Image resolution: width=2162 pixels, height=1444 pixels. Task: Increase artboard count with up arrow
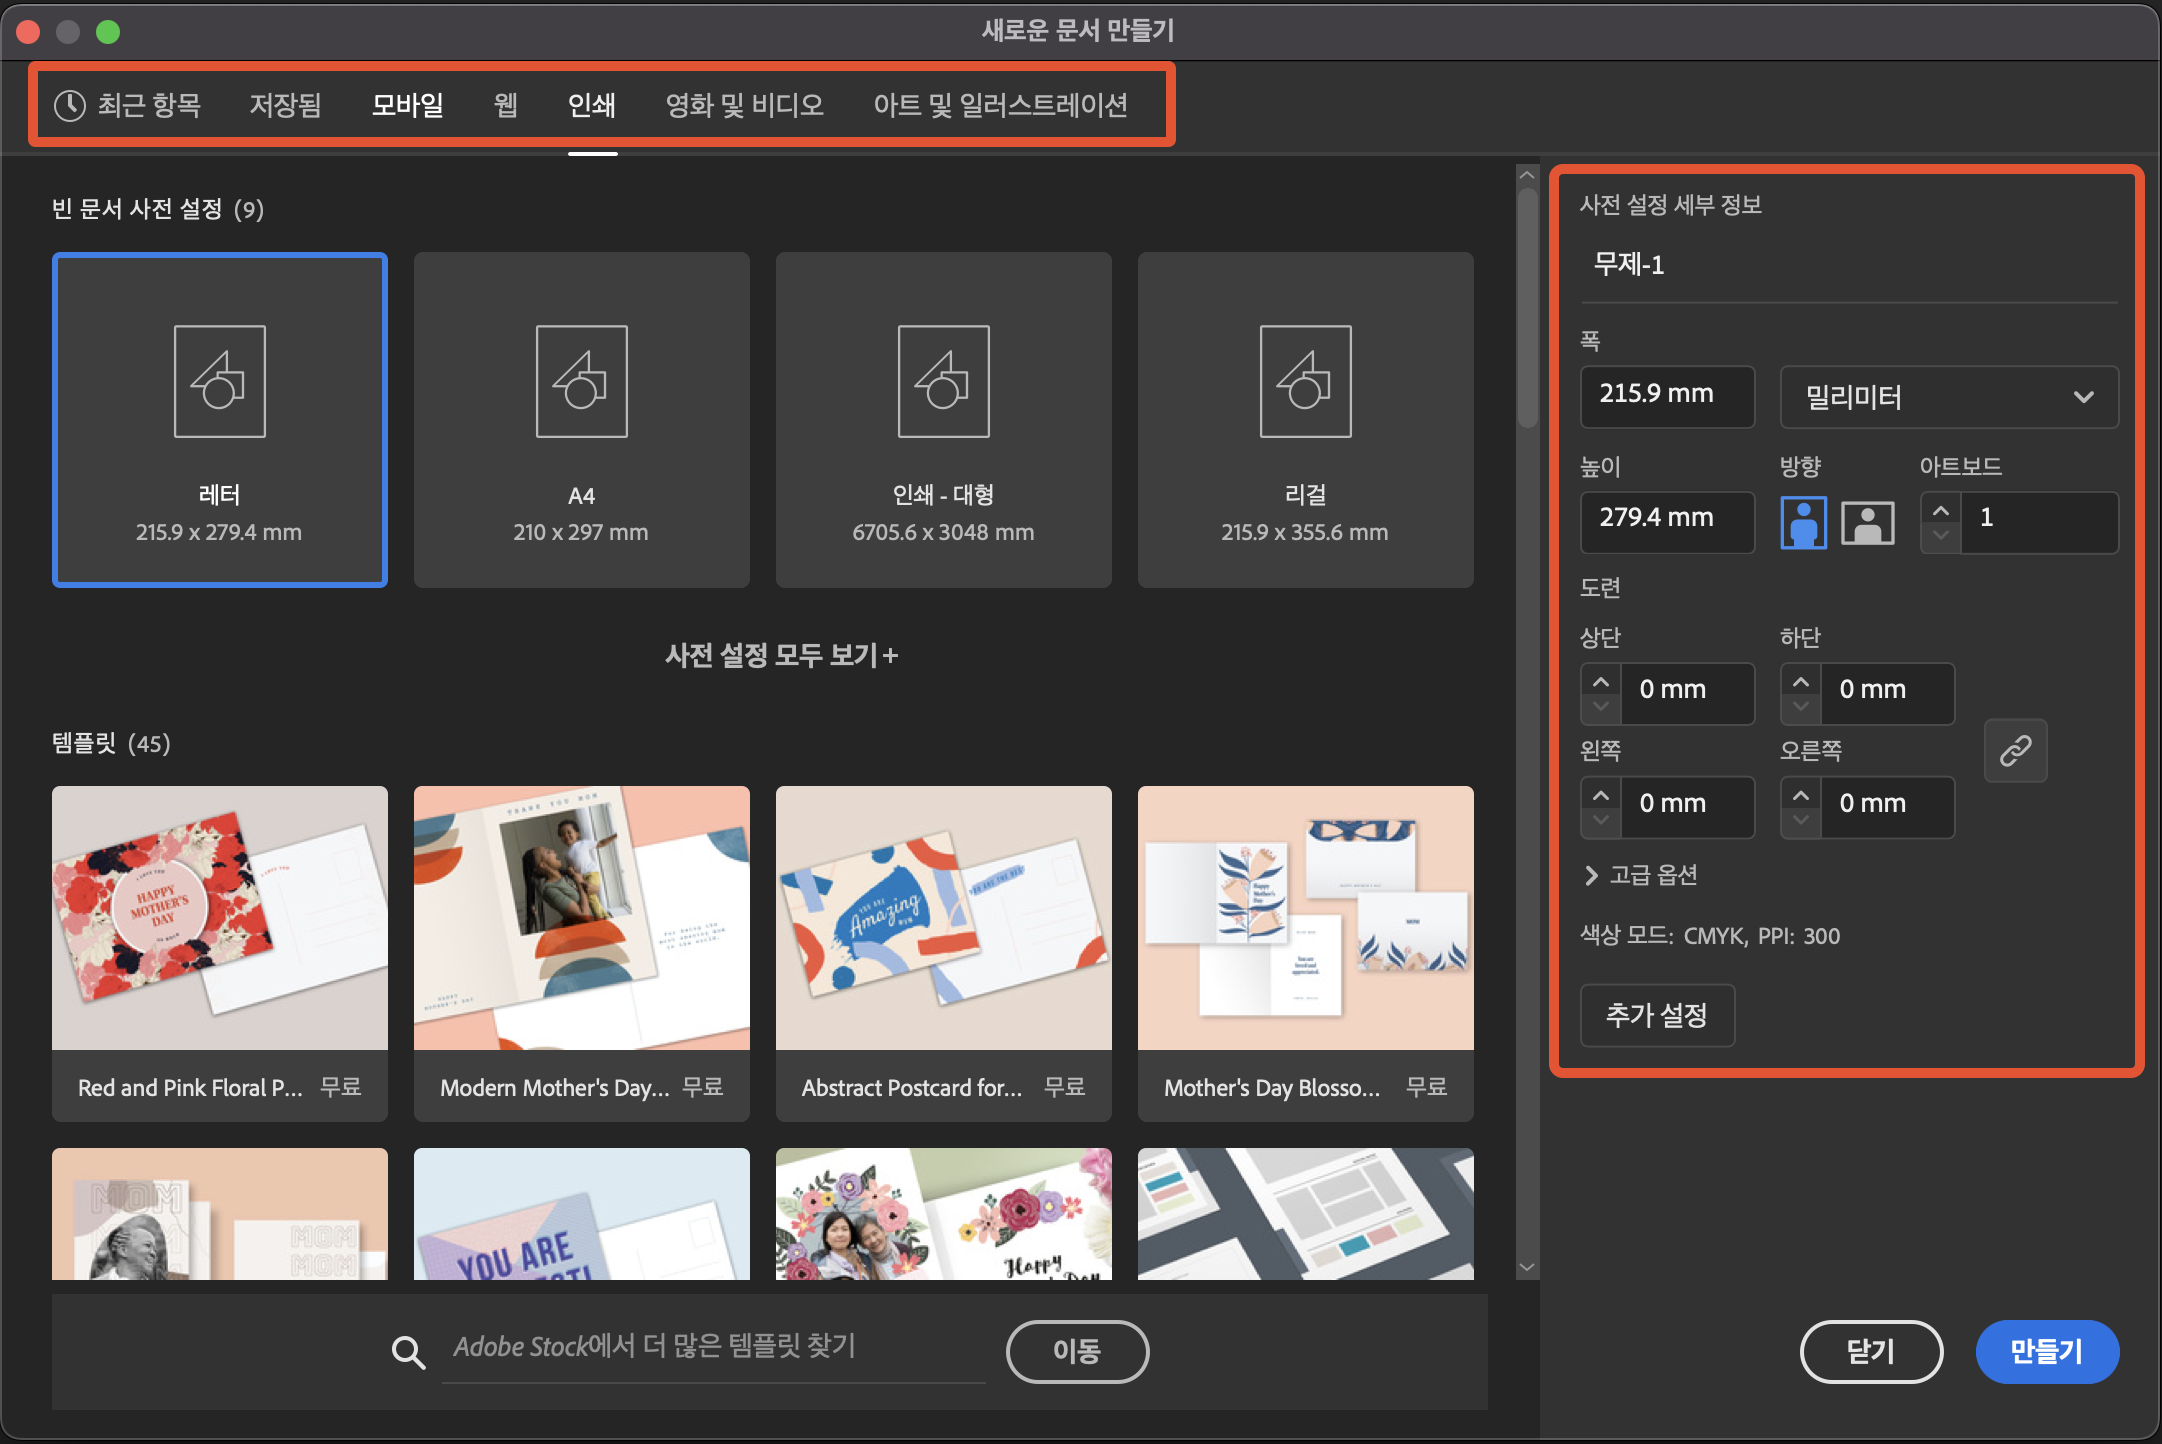pyautogui.click(x=1940, y=510)
